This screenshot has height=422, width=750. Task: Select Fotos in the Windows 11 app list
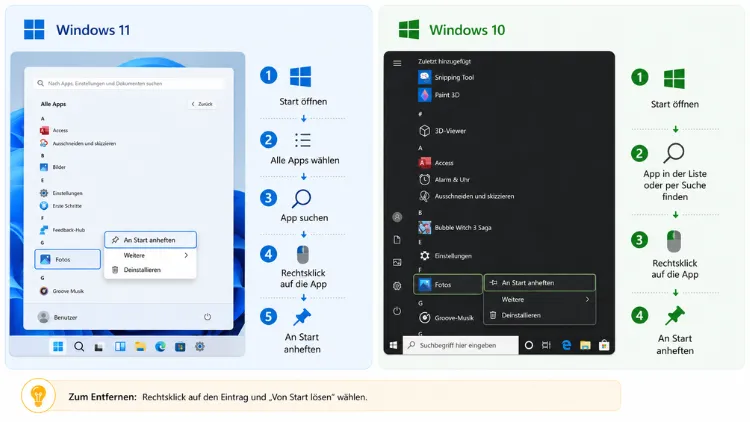[x=67, y=259]
